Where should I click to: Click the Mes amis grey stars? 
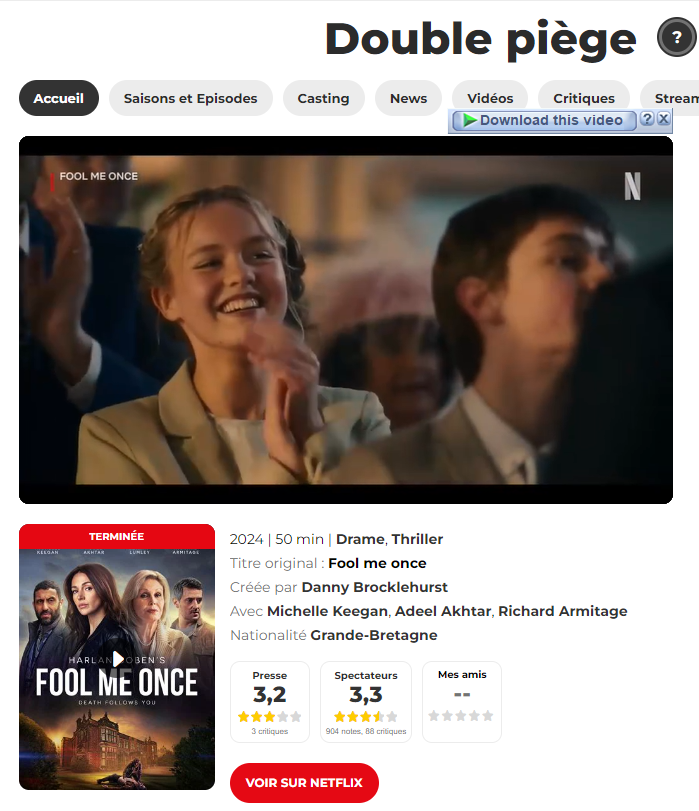(x=461, y=716)
